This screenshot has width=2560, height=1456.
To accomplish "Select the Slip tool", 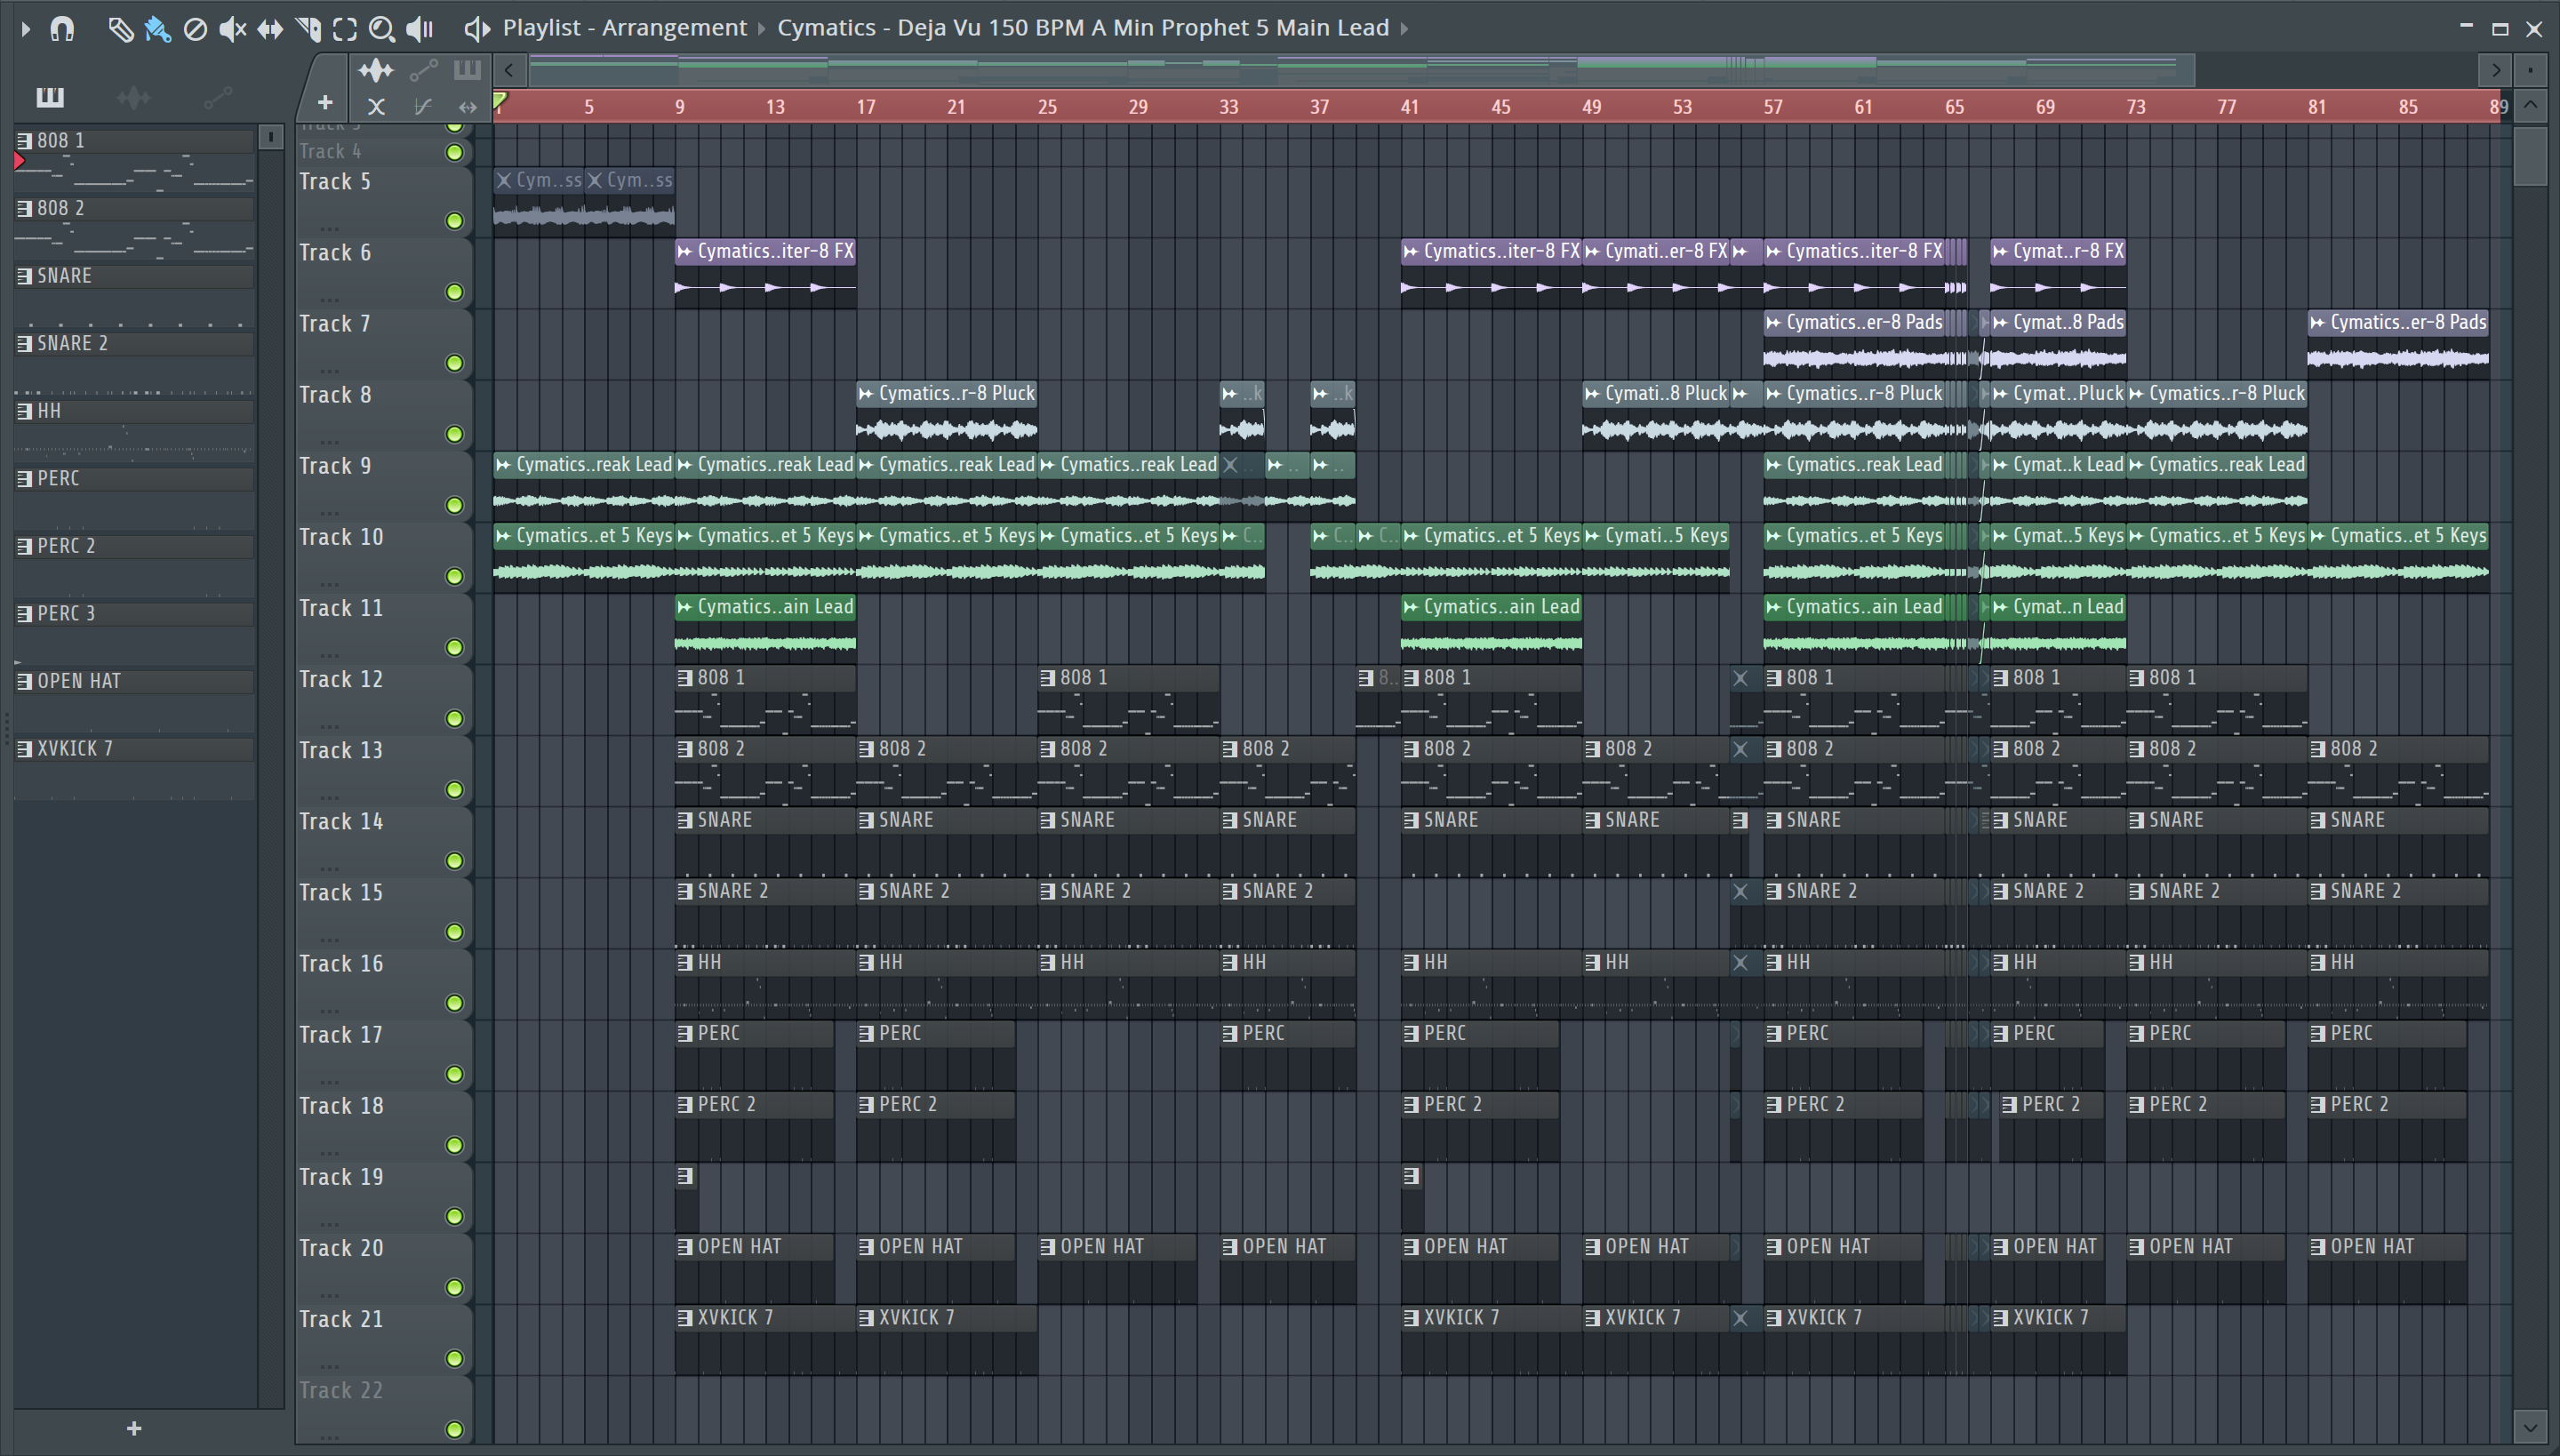I will [x=270, y=29].
